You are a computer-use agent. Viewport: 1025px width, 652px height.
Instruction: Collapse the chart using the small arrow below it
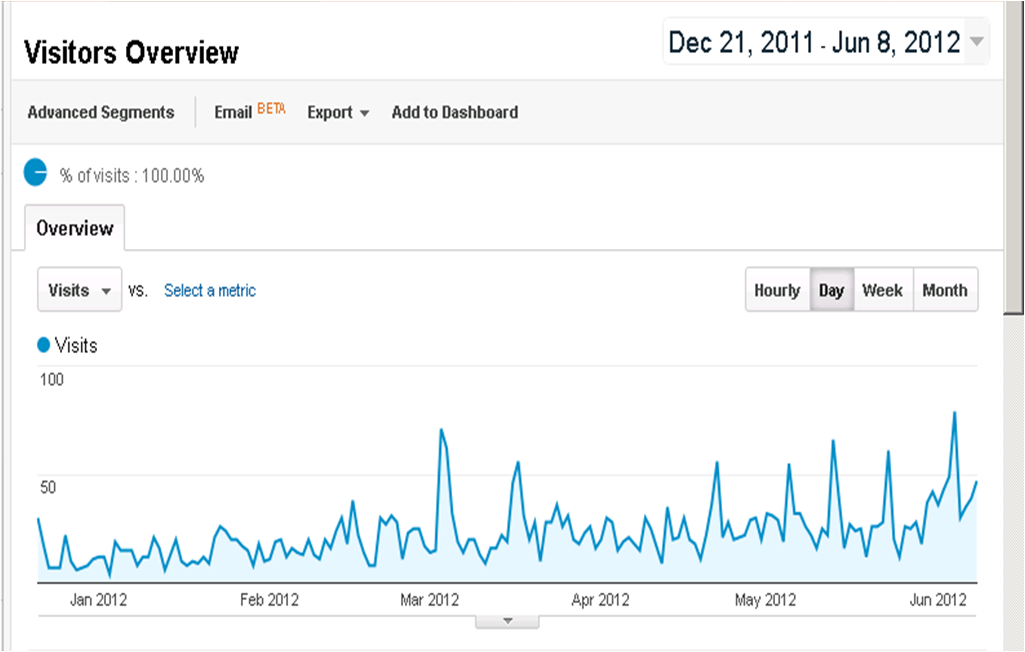[507, 620]
